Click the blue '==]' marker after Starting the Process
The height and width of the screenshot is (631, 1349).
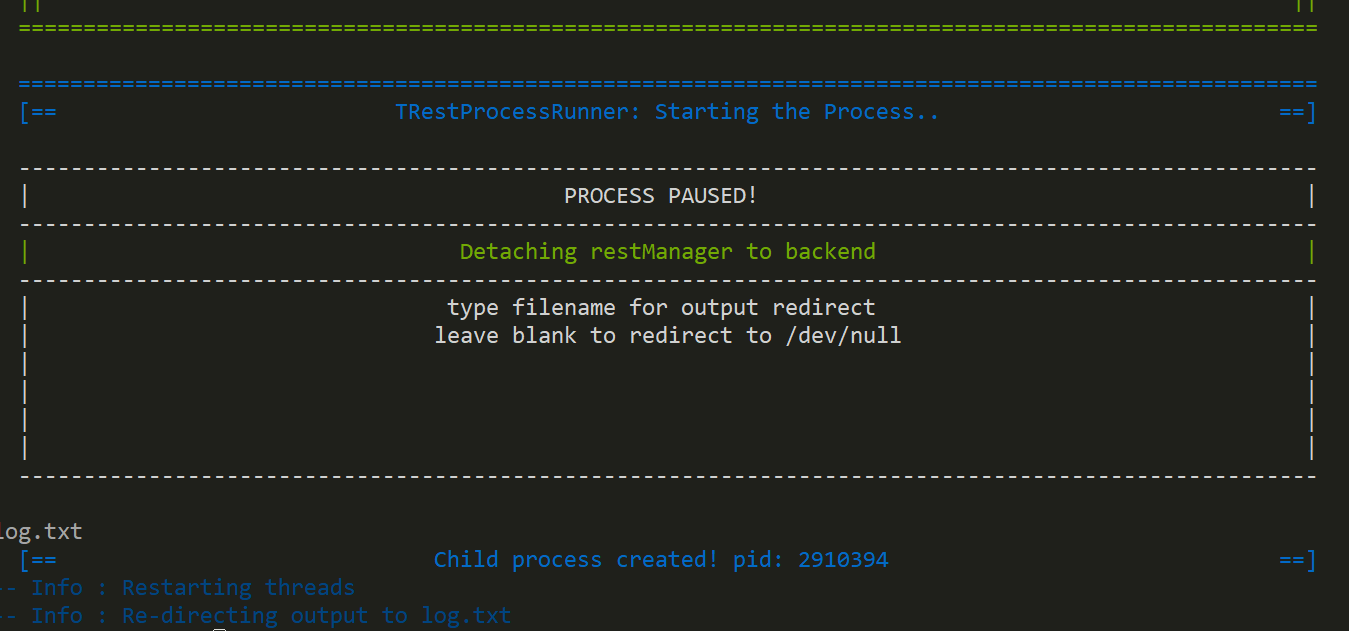pyautogui.click(x=1298, y=112)
